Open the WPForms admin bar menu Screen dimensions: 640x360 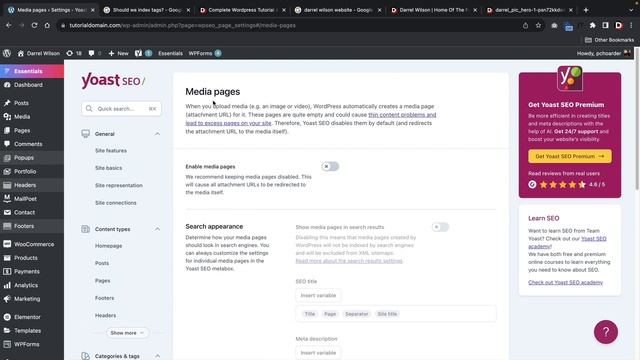tap(205, 53)
